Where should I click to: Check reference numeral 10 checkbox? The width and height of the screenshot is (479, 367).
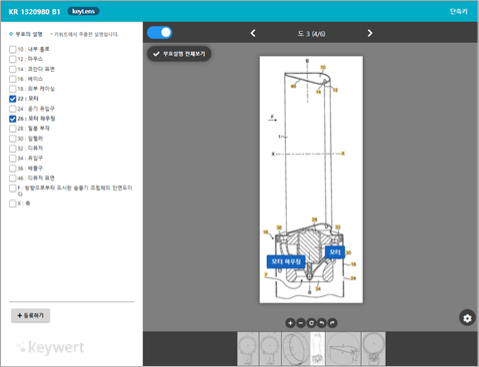(x=13, y=49)
